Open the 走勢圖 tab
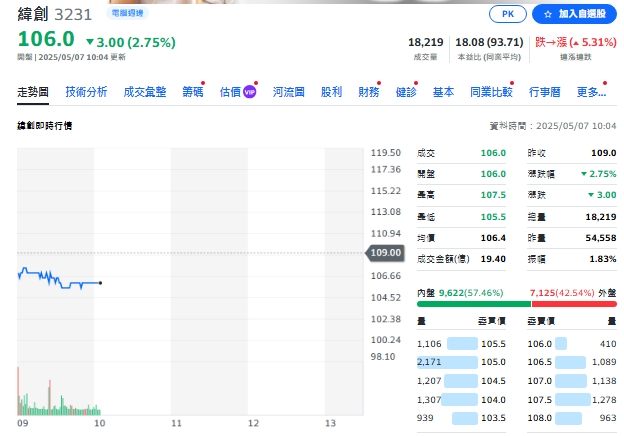The height and width of the screenshot is (436, 624). tap(33, 92)
